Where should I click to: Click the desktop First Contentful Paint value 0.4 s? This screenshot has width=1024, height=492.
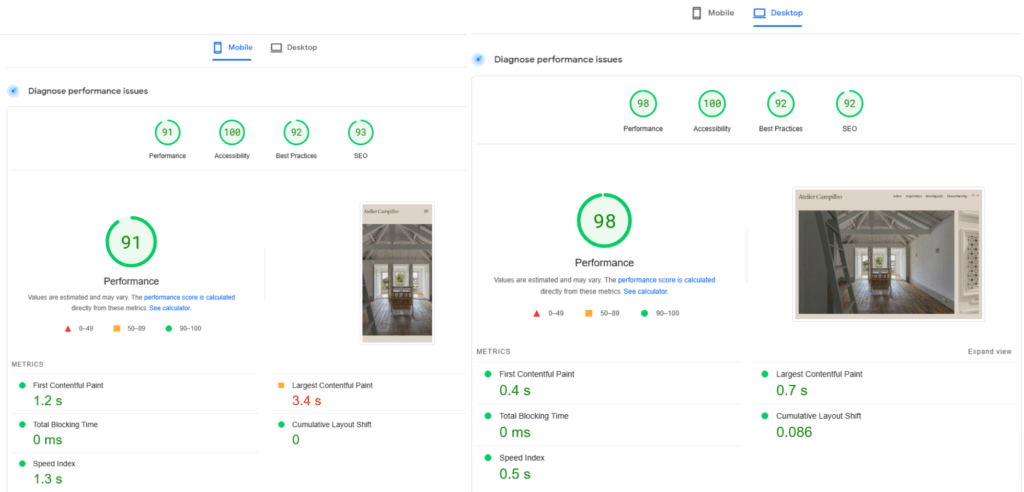pos(515,391)
